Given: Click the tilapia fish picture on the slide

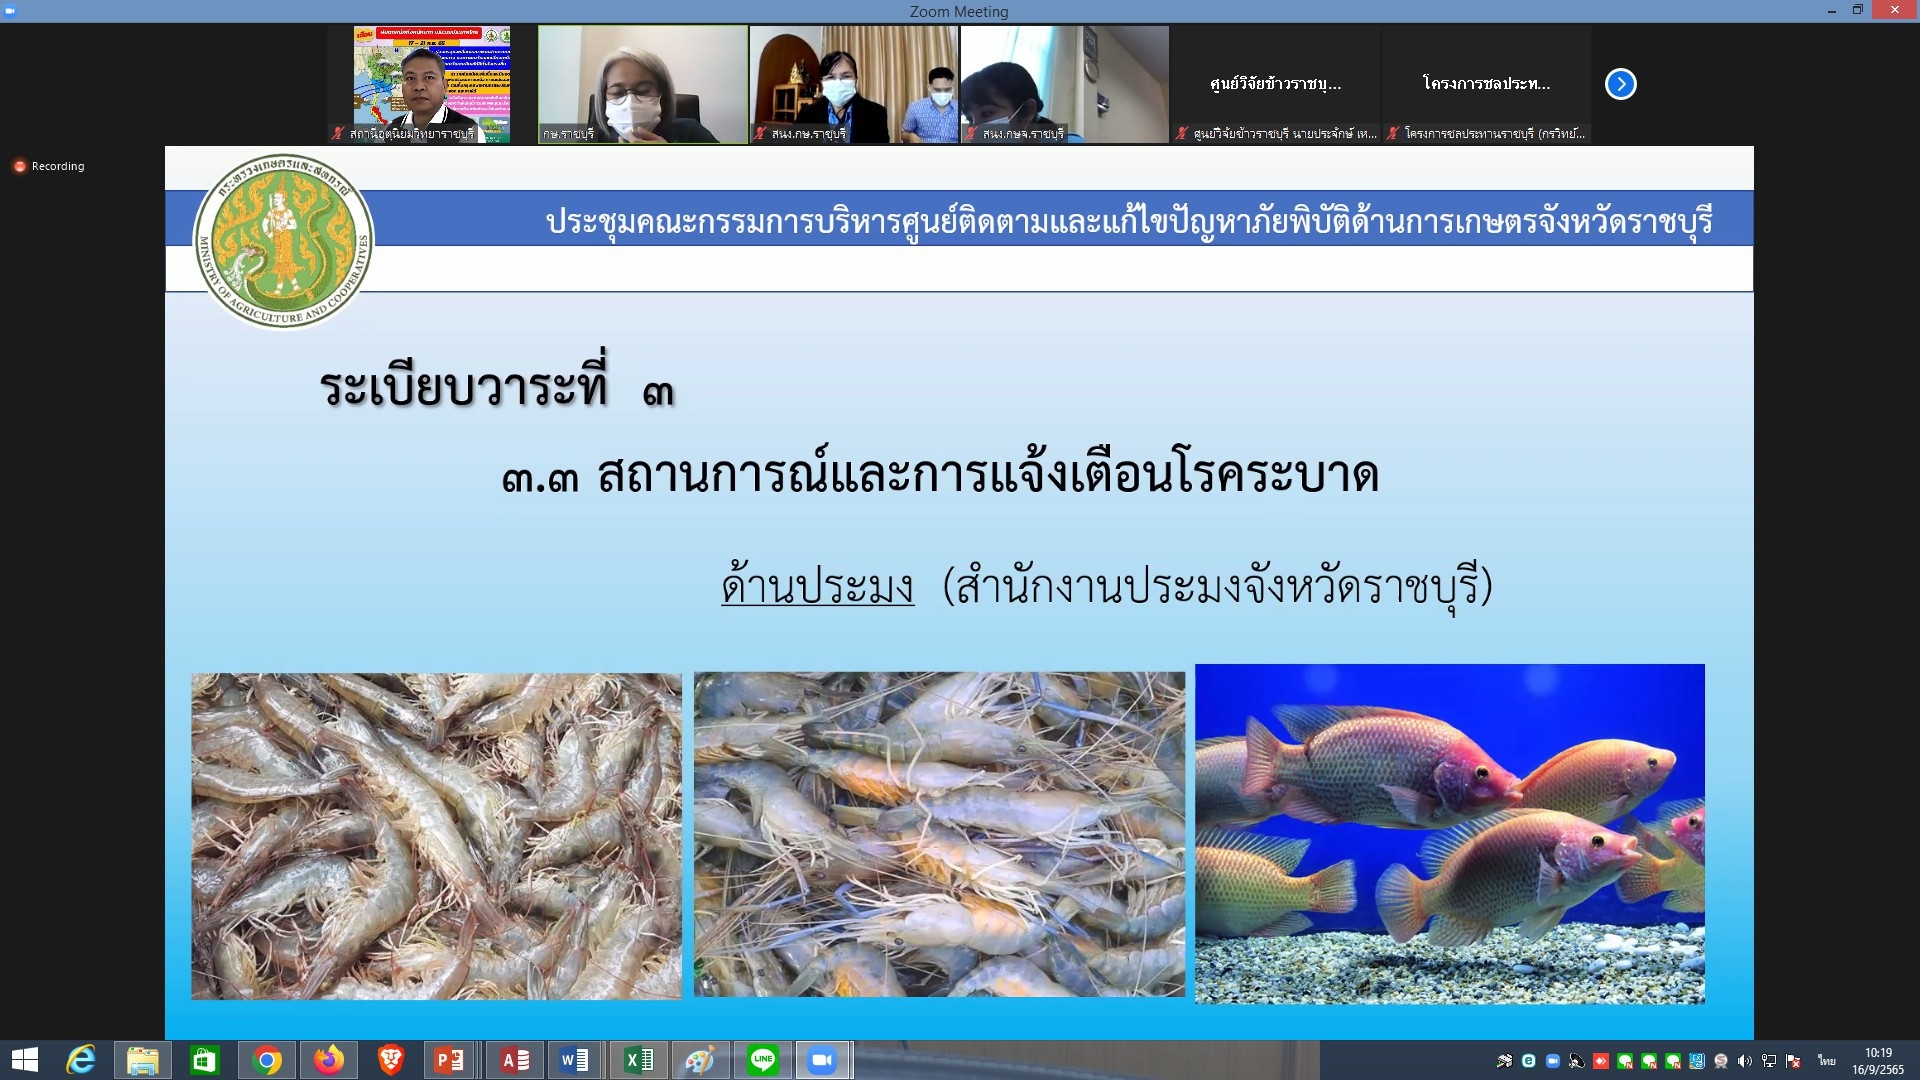Looking at the screenshot, I should pos(1449,833).
